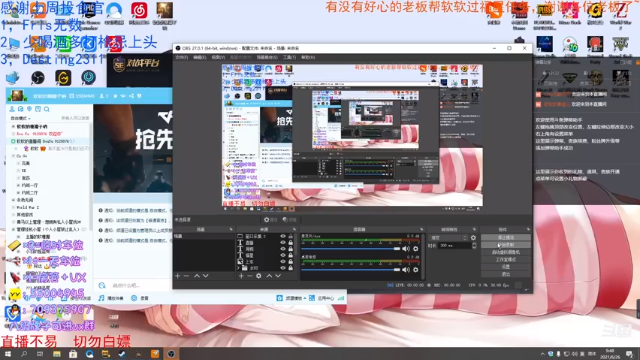Unlock the 水印 group with lock icon
This screenshot has width=640, height=360.
(x=291, y=268)
